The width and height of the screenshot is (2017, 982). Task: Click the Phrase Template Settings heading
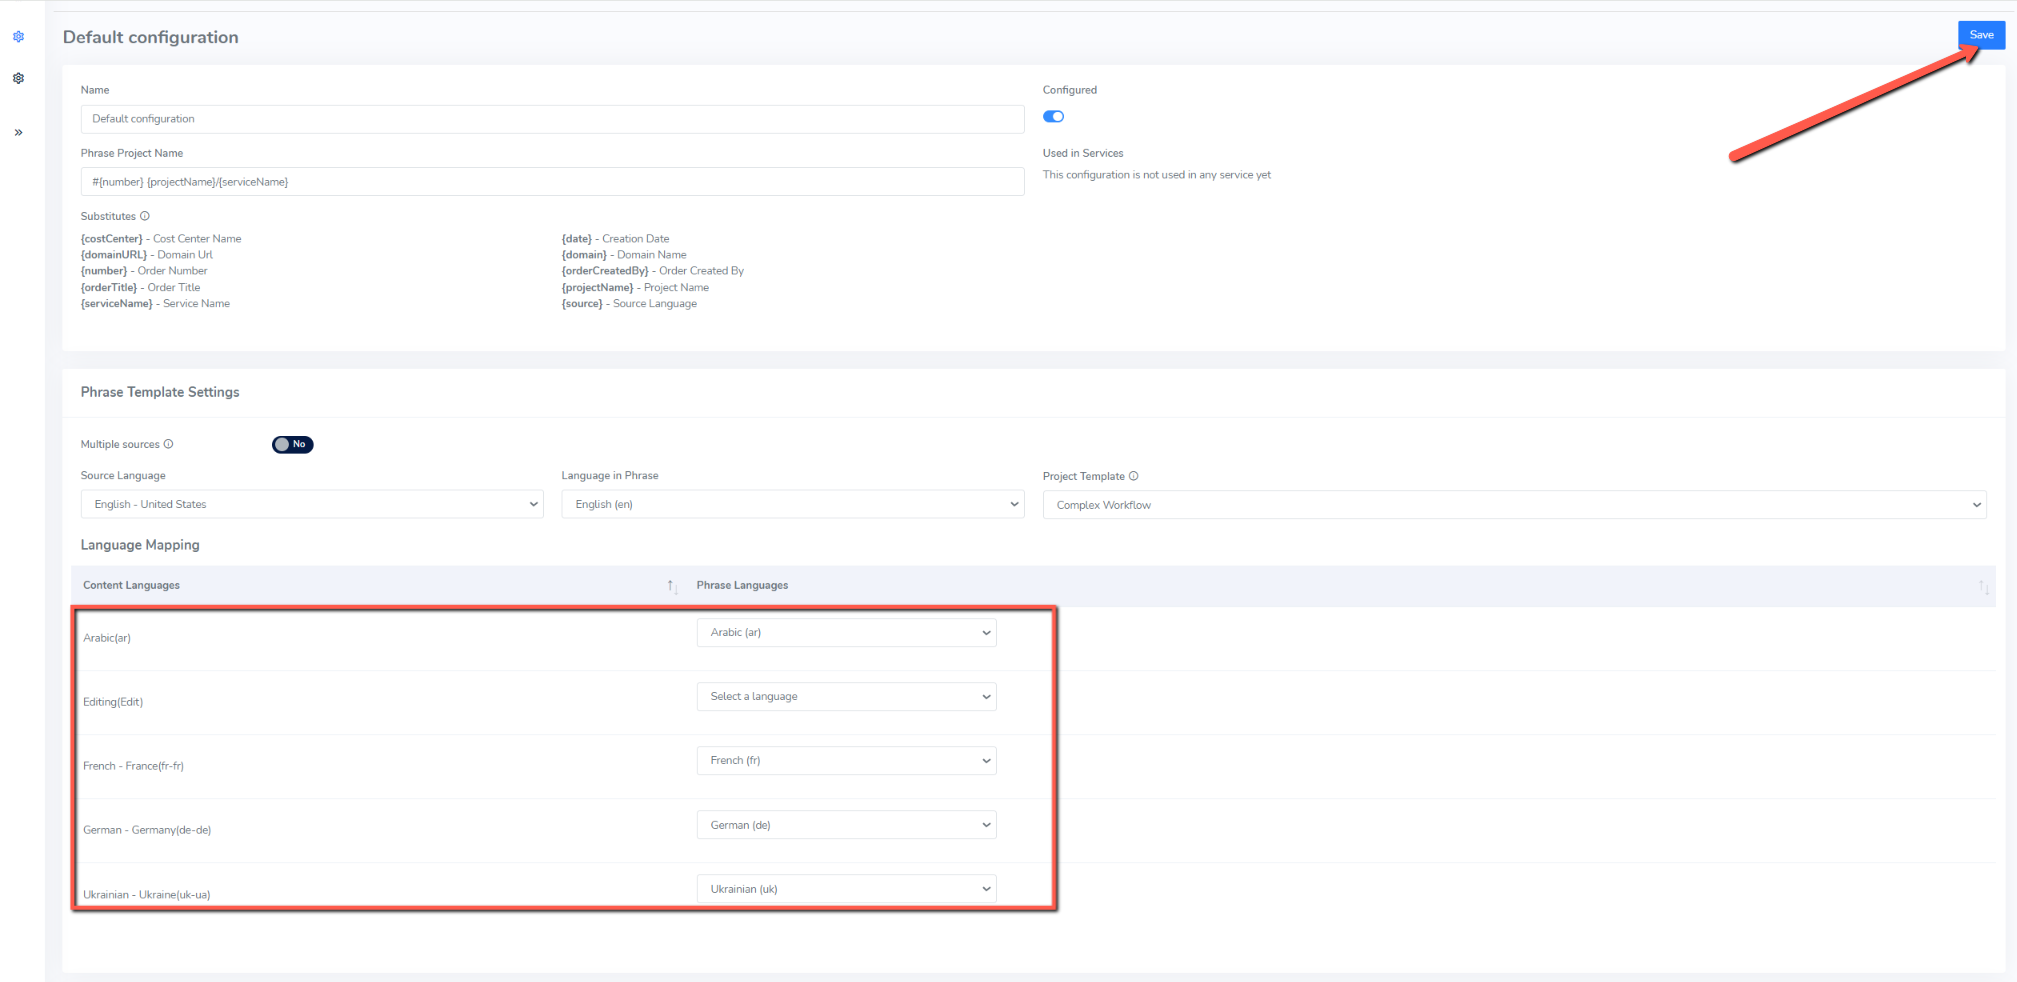pyautogui.click(x=160, y=392)
